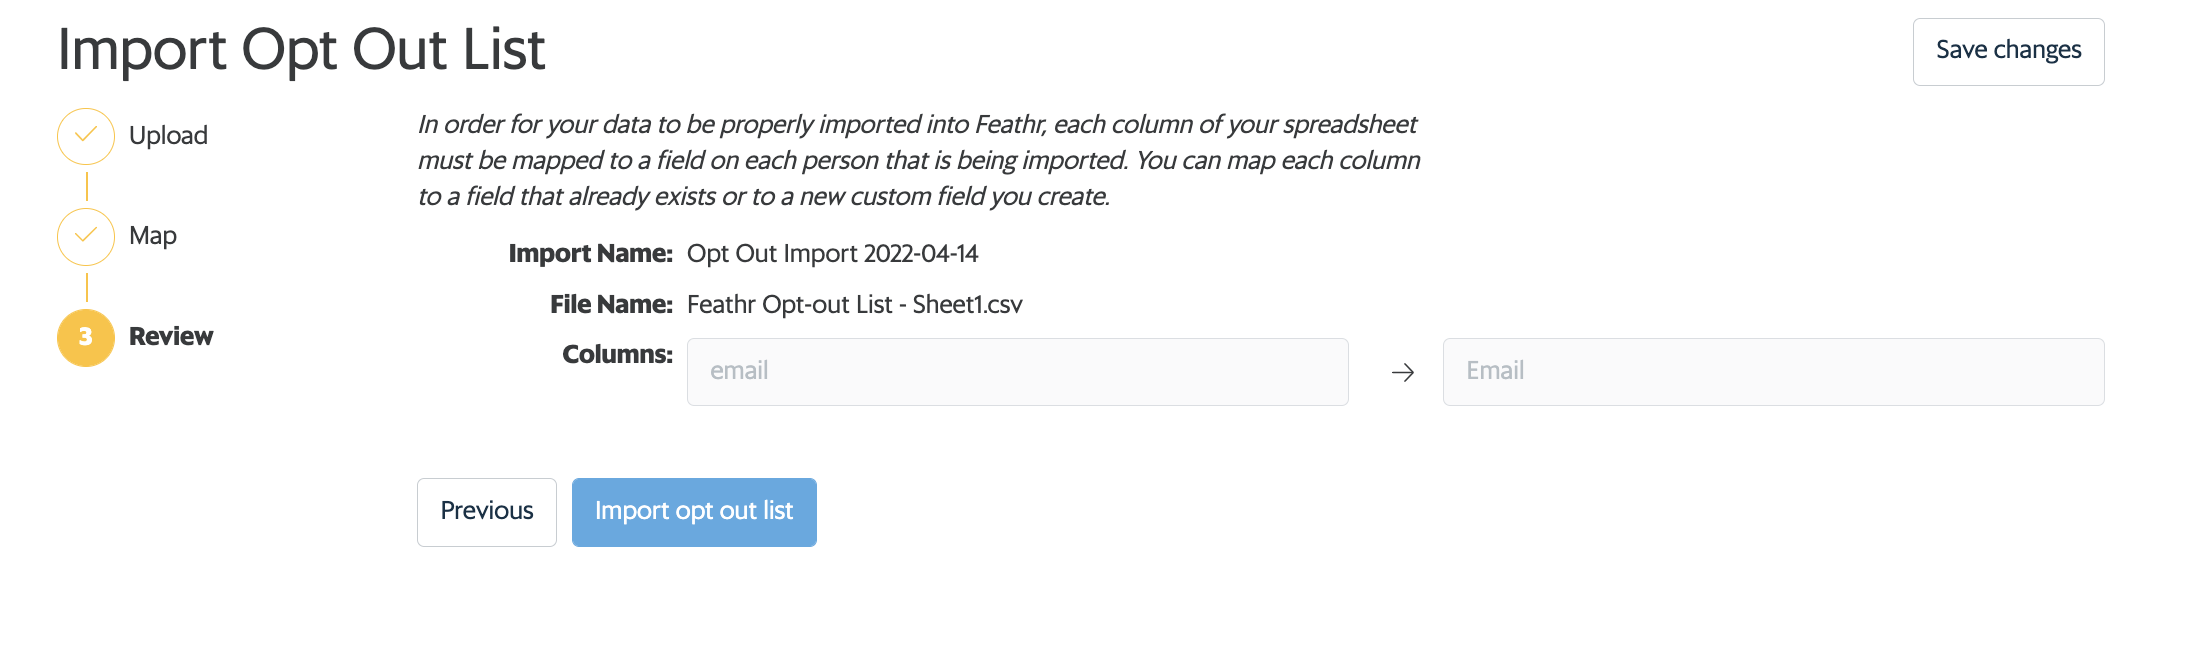This screenshot has height=646, width=2192.
Task: Click the connector line between Upload and Map
Action: 87,186
